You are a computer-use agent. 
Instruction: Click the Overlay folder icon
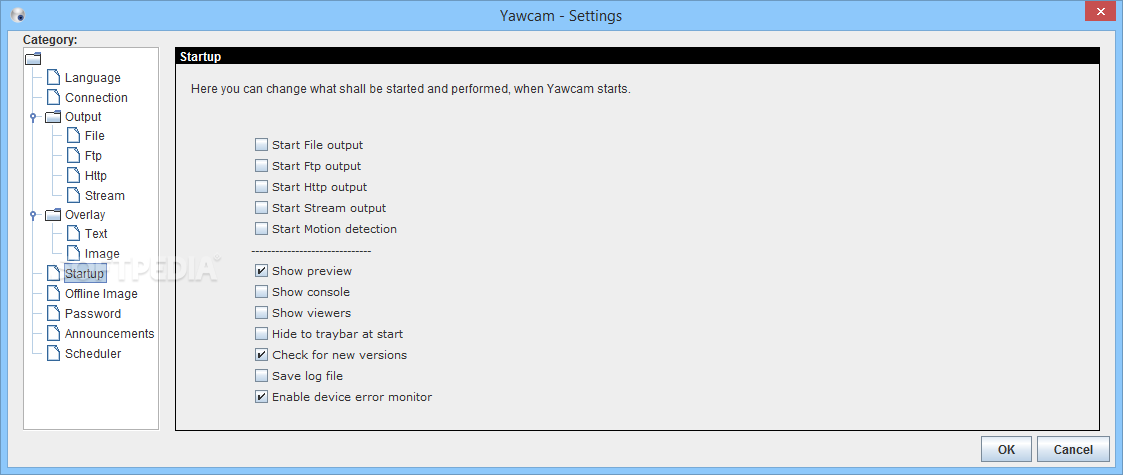53,215
